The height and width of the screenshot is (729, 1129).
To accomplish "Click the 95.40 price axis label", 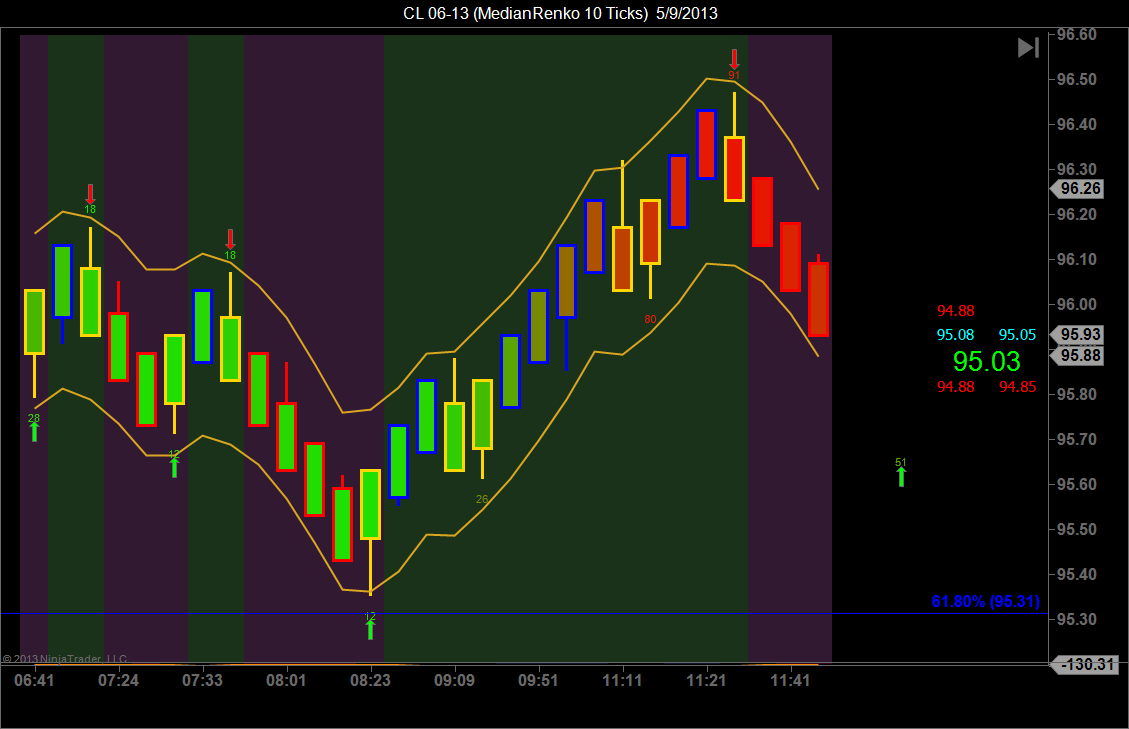I will [x=1076, y=575].
